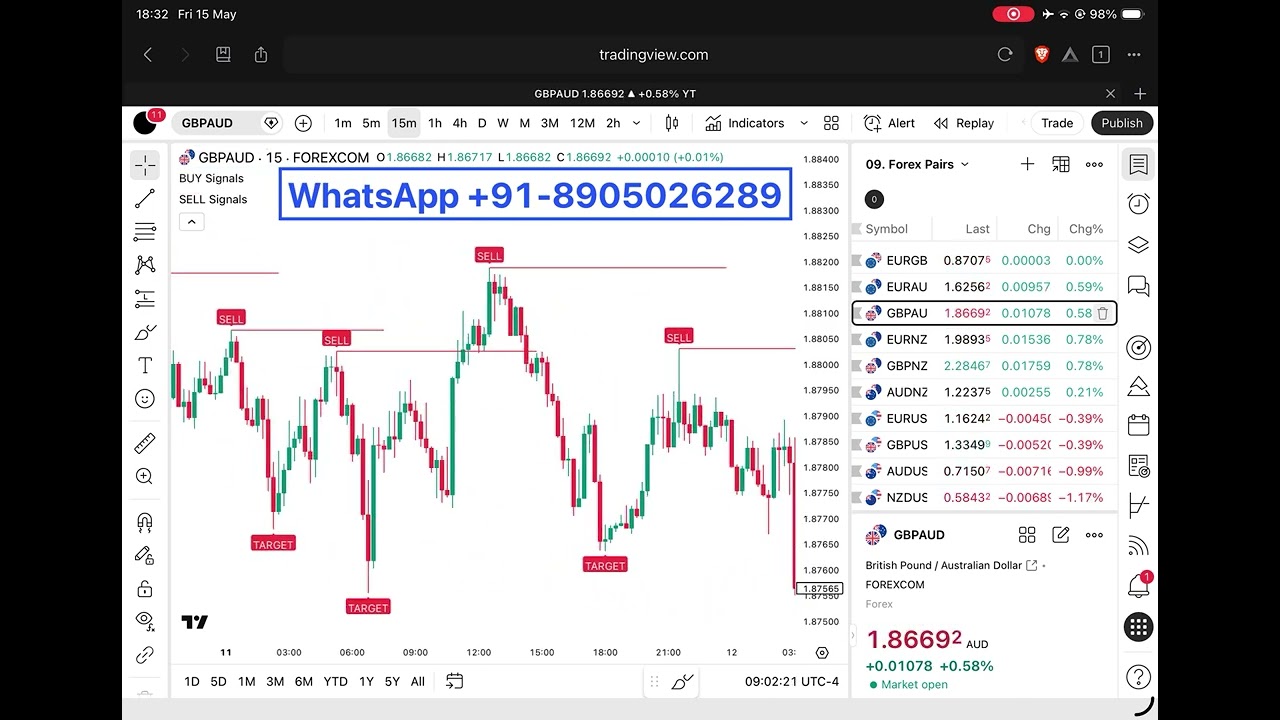This screenshot has height=720, width=1280.
Task: Toggle magnet mode for drawings
Action: pyautogui.click(x=145, y=522)
